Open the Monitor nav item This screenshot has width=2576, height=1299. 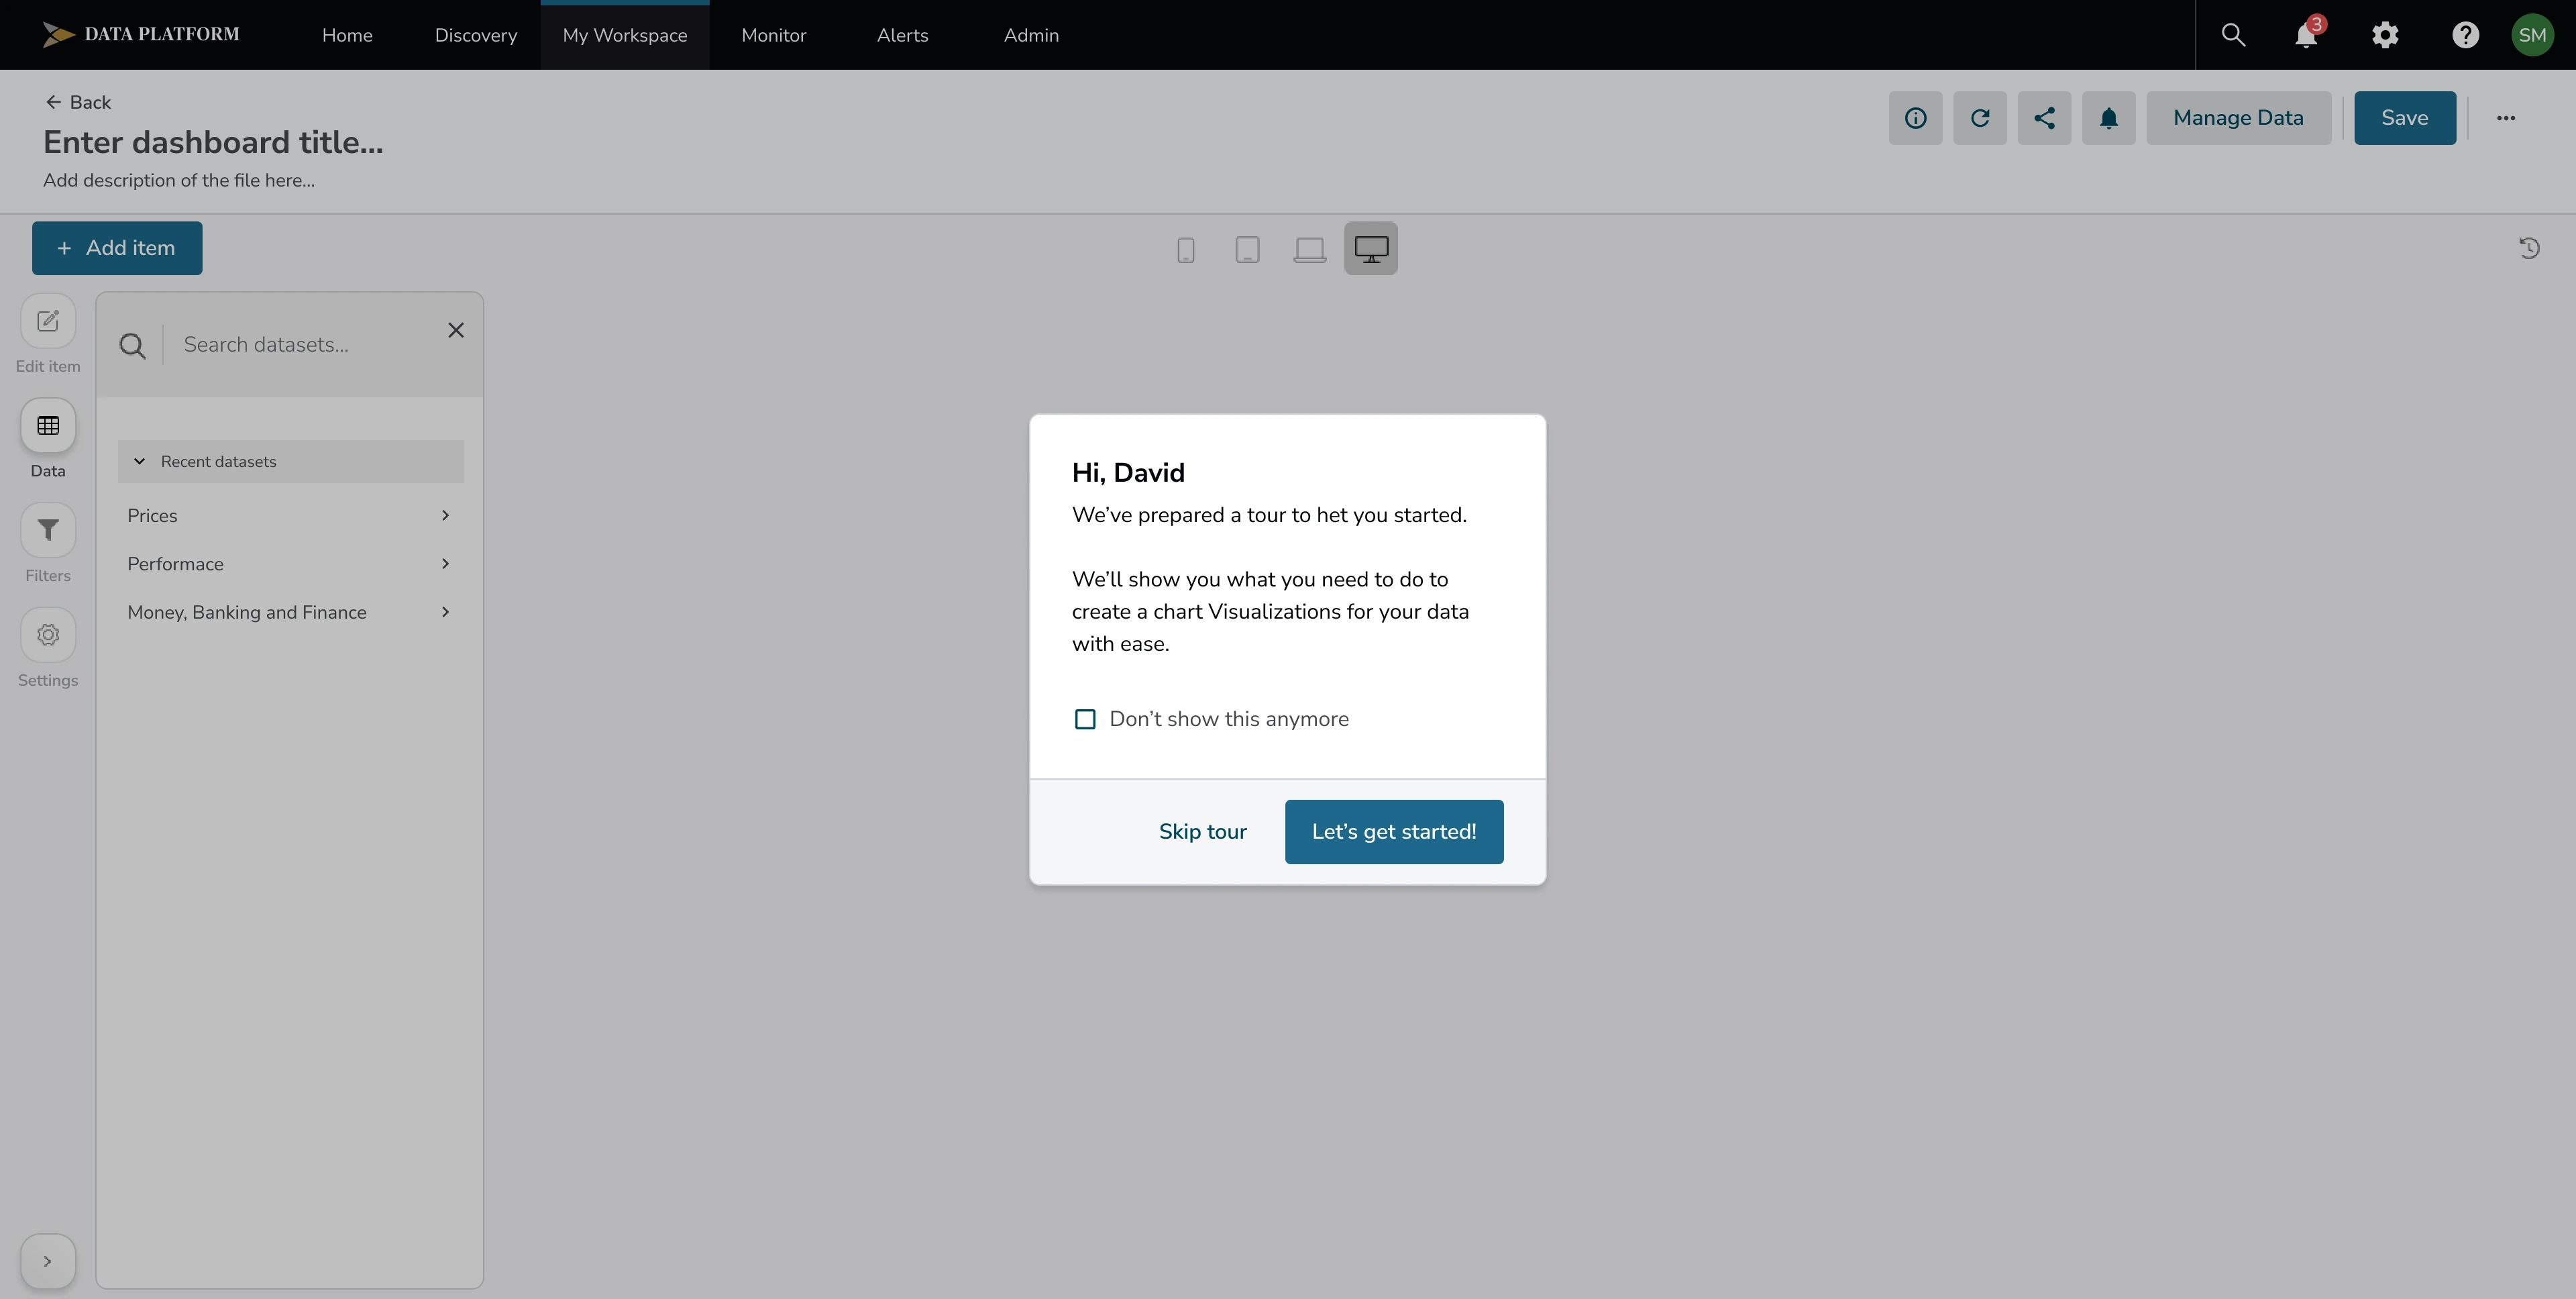[774, 35]
